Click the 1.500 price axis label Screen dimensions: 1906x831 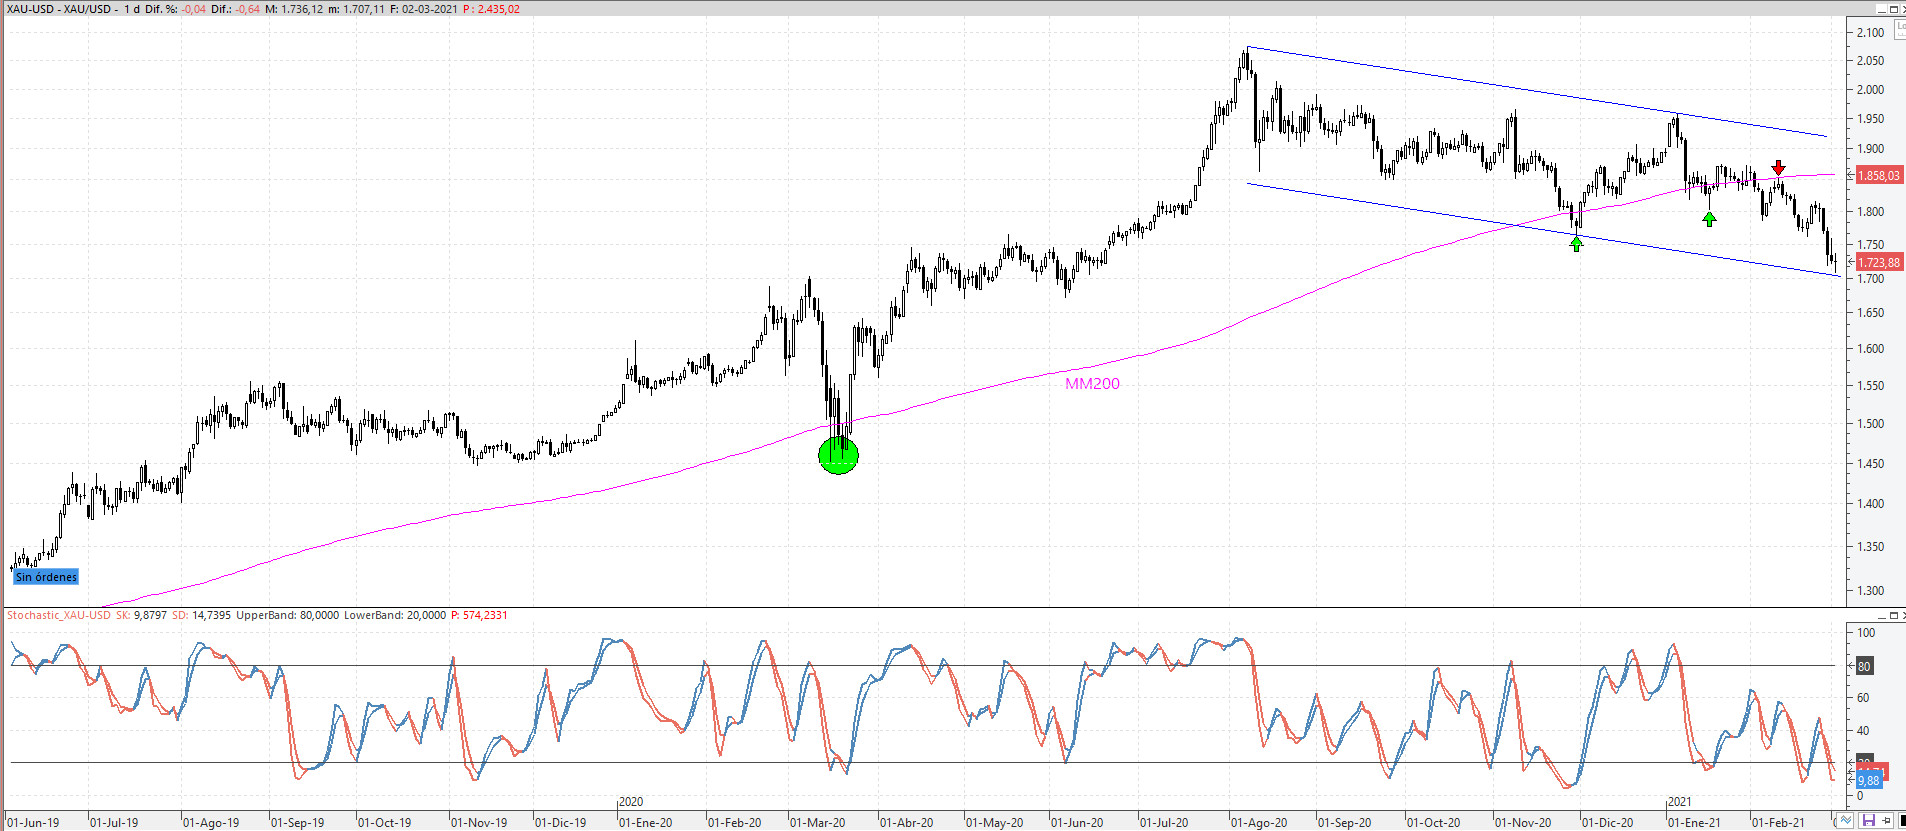(1870, 423)
